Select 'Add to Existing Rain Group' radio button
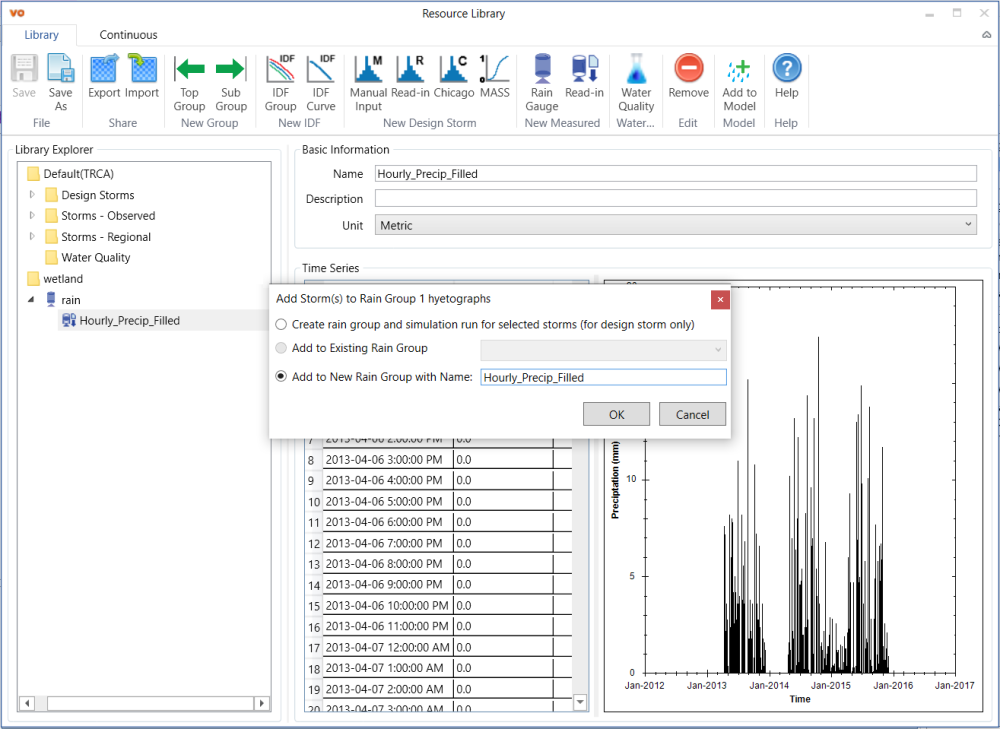1000x729 pixels. pyautogui.click(x=282, y=348)
